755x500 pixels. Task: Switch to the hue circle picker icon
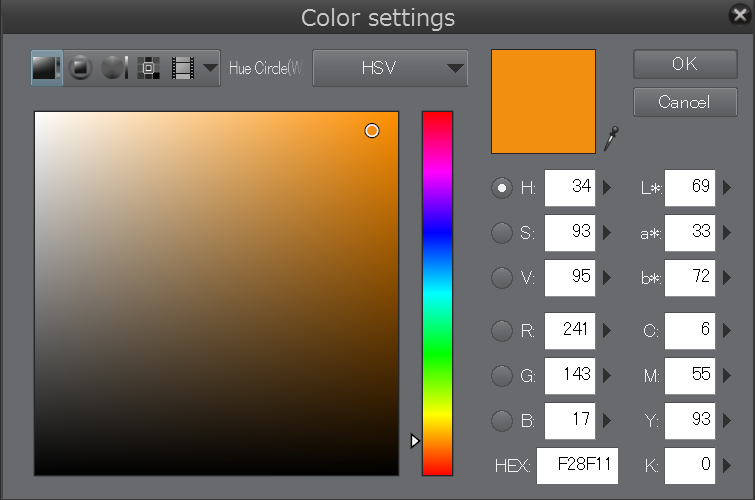(x=81, y=68)
